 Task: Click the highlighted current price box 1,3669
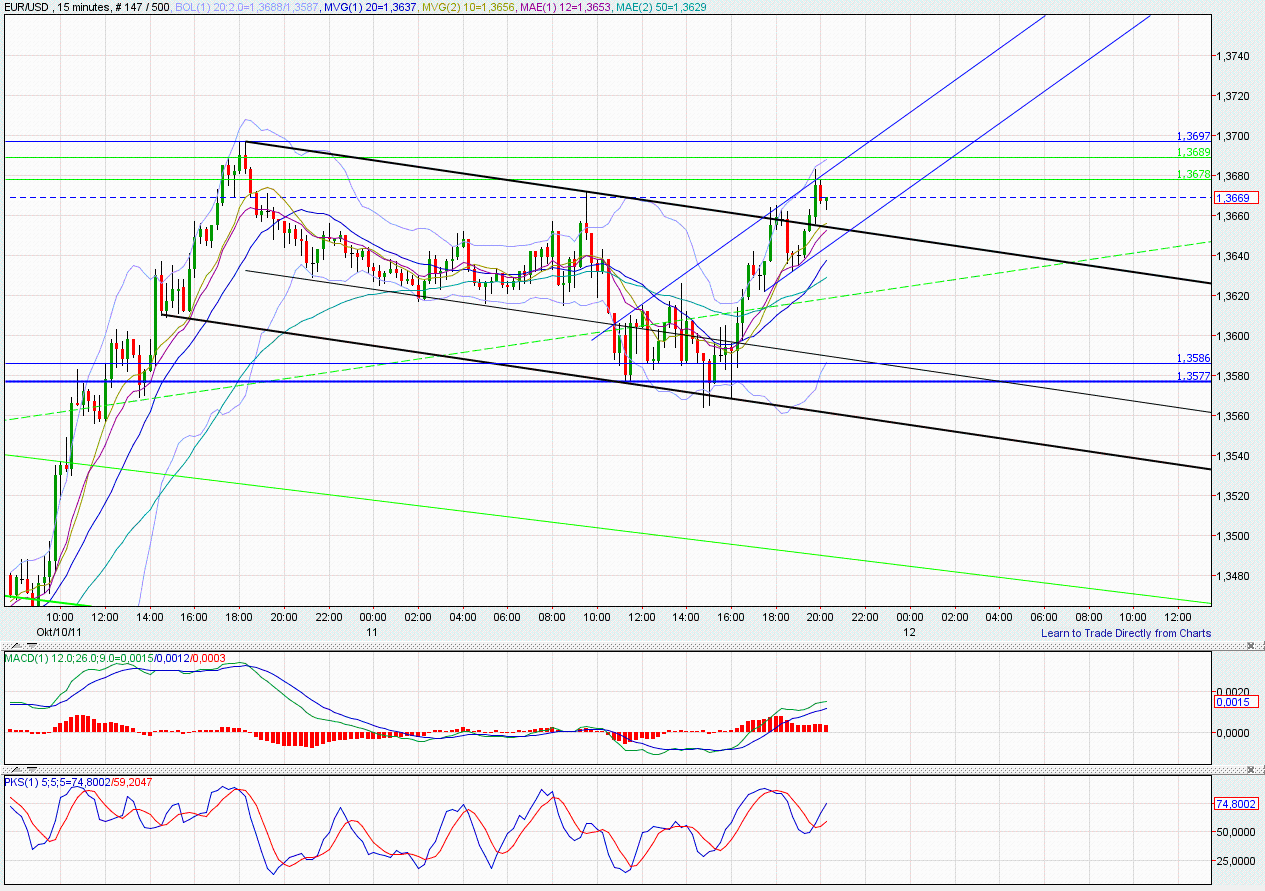(1237, 197)
